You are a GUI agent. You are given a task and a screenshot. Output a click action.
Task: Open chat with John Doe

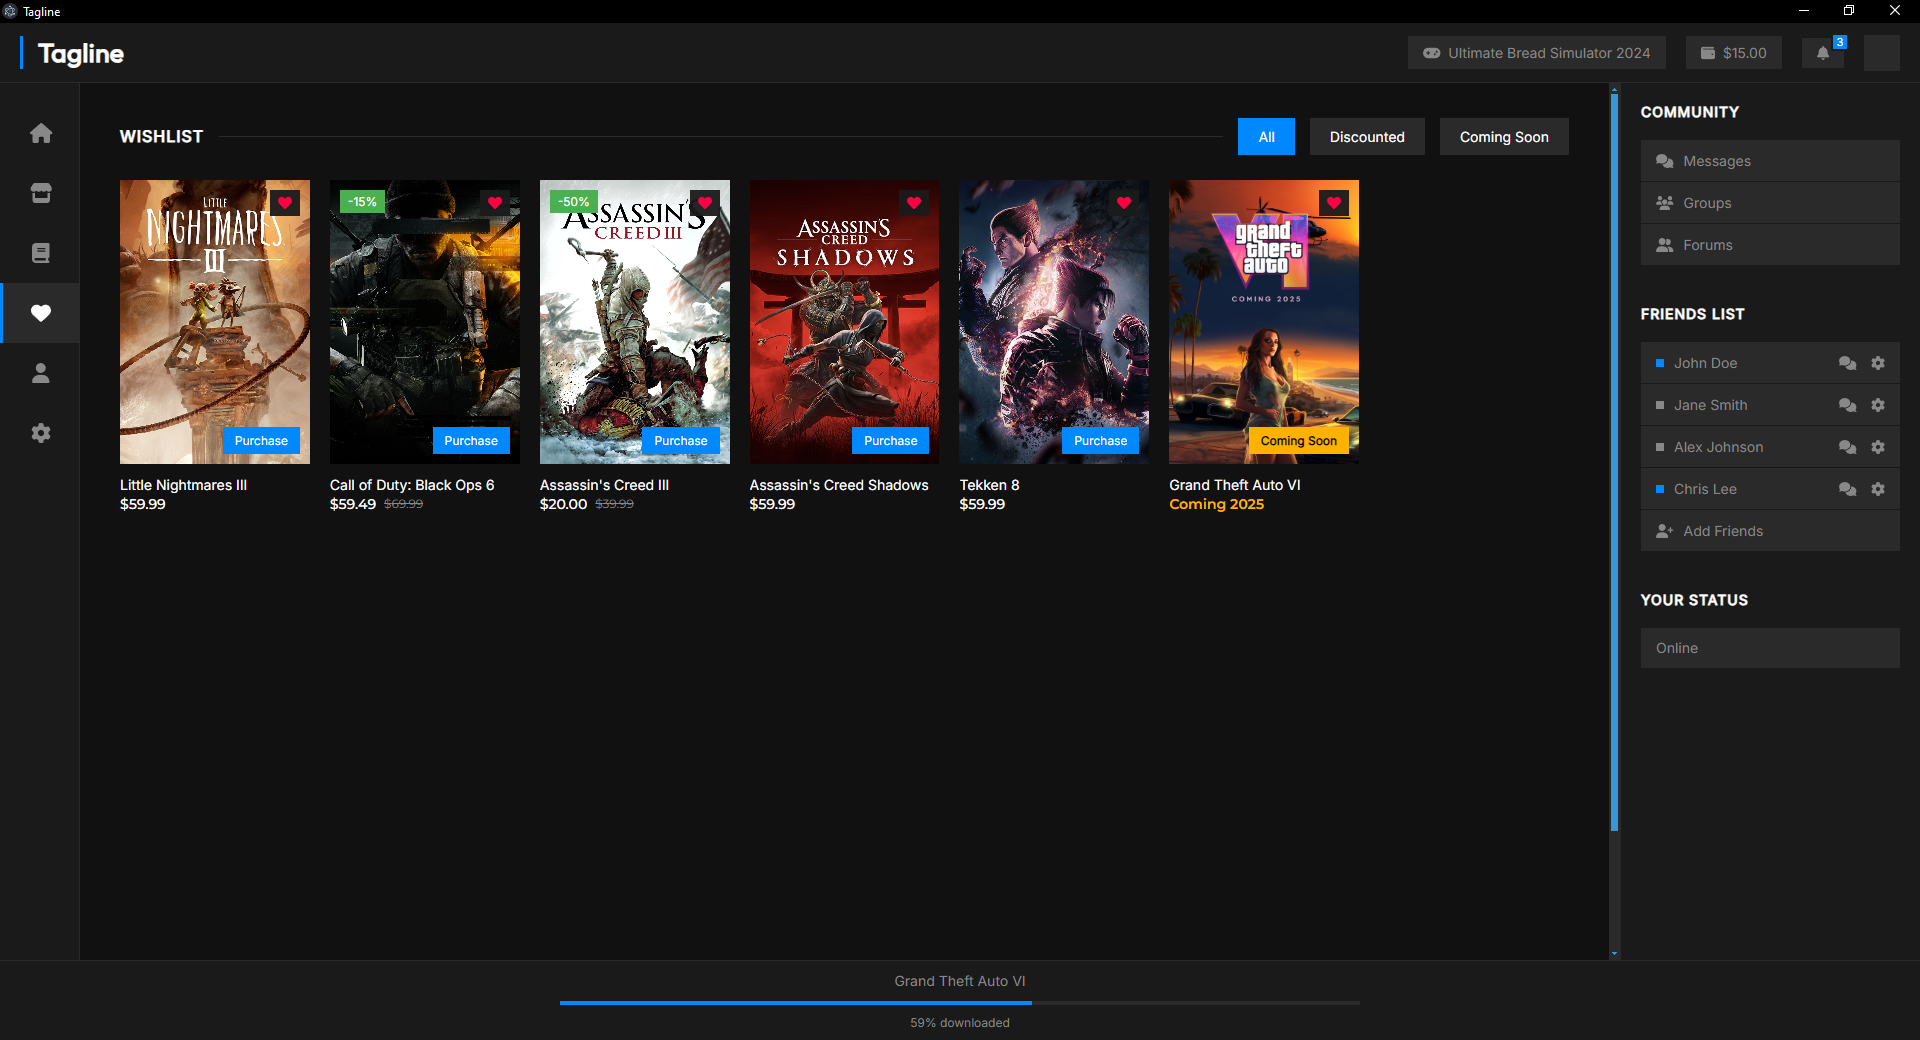coord(1847,363)
